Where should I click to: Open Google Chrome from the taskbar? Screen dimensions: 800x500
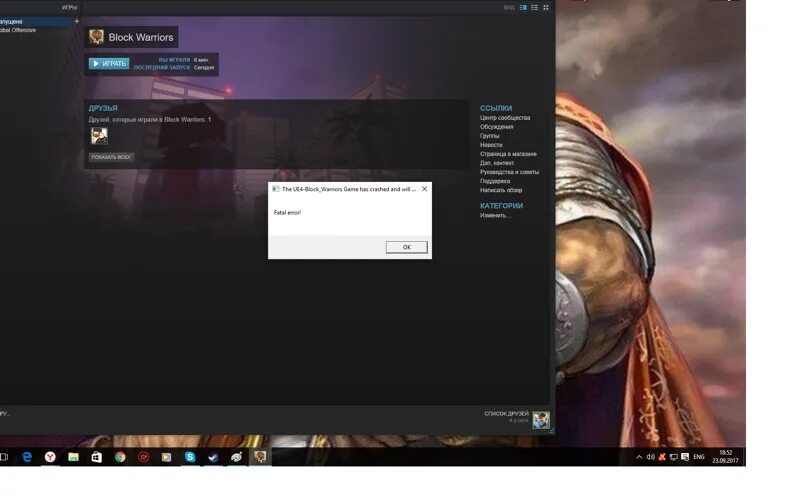tap(120, 457)
